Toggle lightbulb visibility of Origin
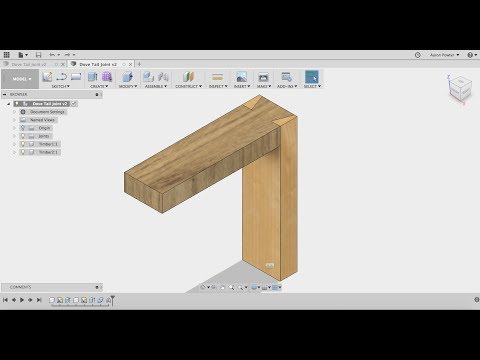The height and width of the screenshot is (360, 480). point(23,128)
